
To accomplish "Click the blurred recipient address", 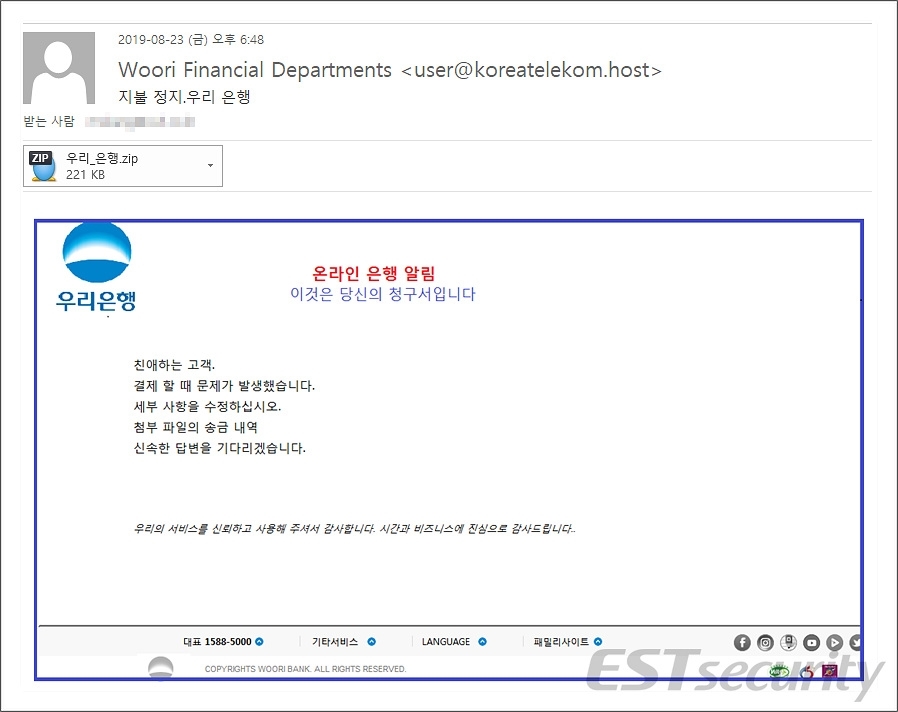I will click(x=140, y=121).
